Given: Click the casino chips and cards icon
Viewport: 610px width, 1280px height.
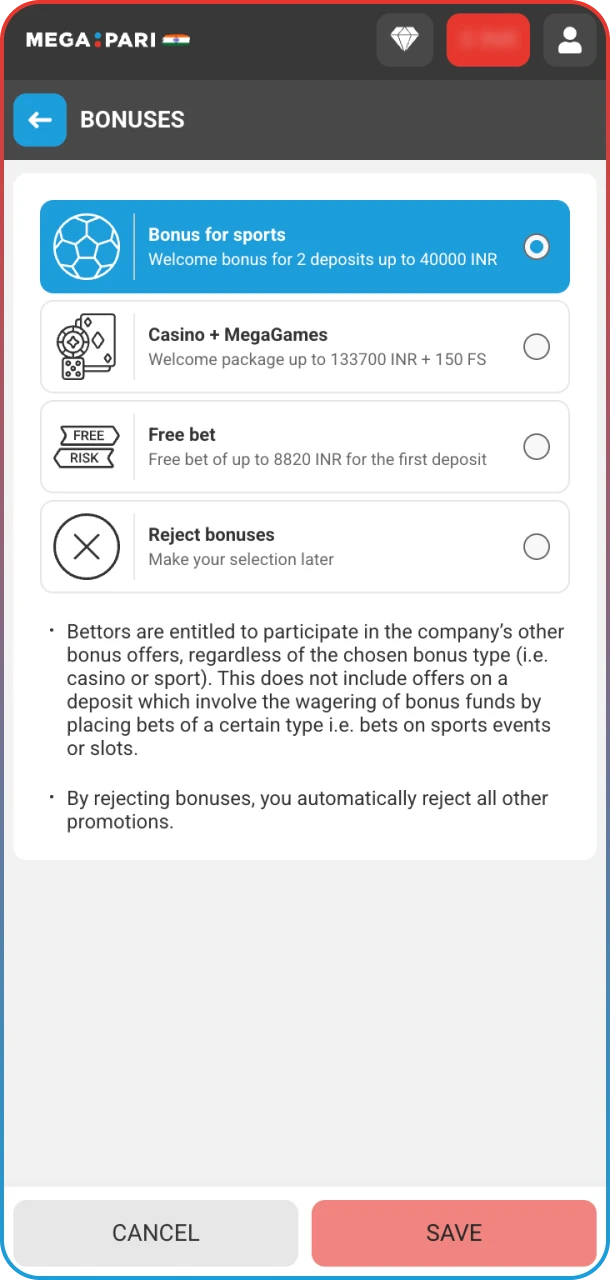Looking at the screenshot, I should 86,346.
